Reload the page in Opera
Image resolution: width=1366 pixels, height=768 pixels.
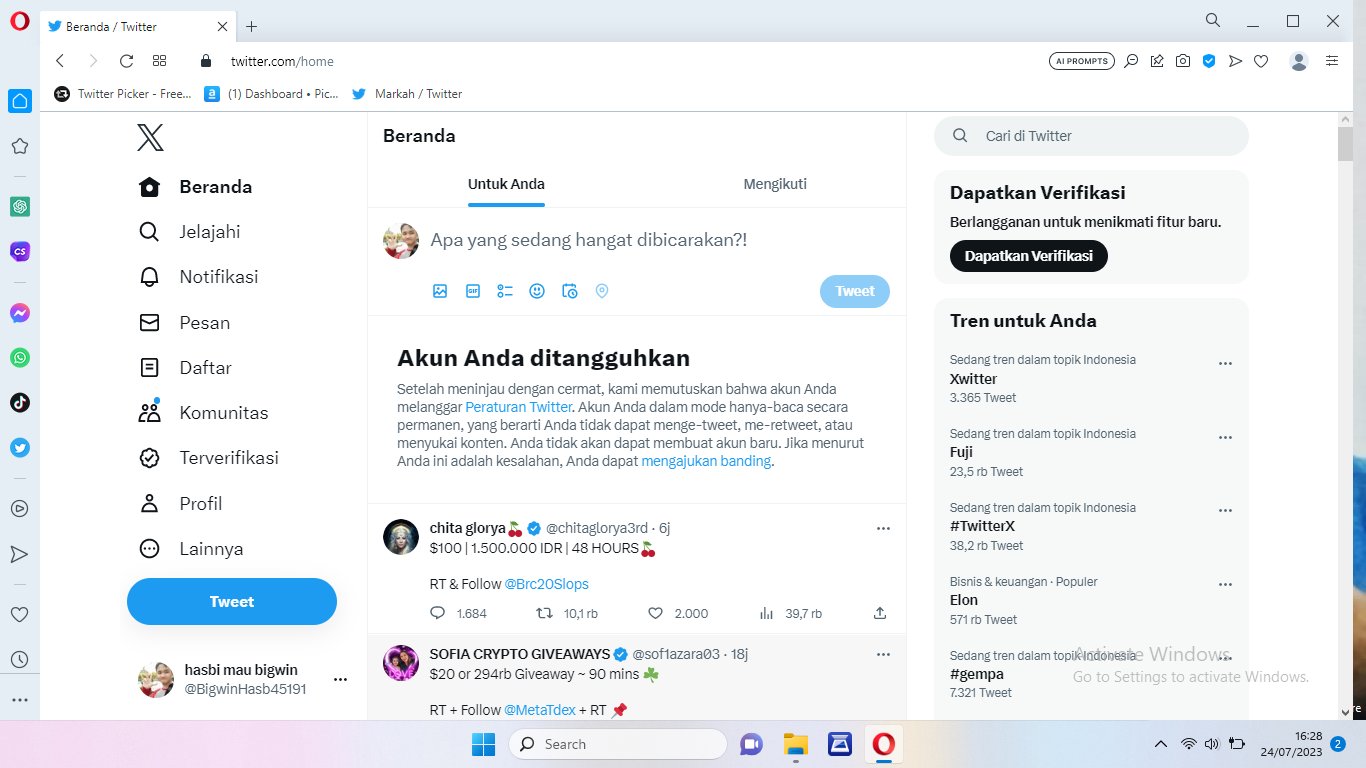click(x=126, y=61)
